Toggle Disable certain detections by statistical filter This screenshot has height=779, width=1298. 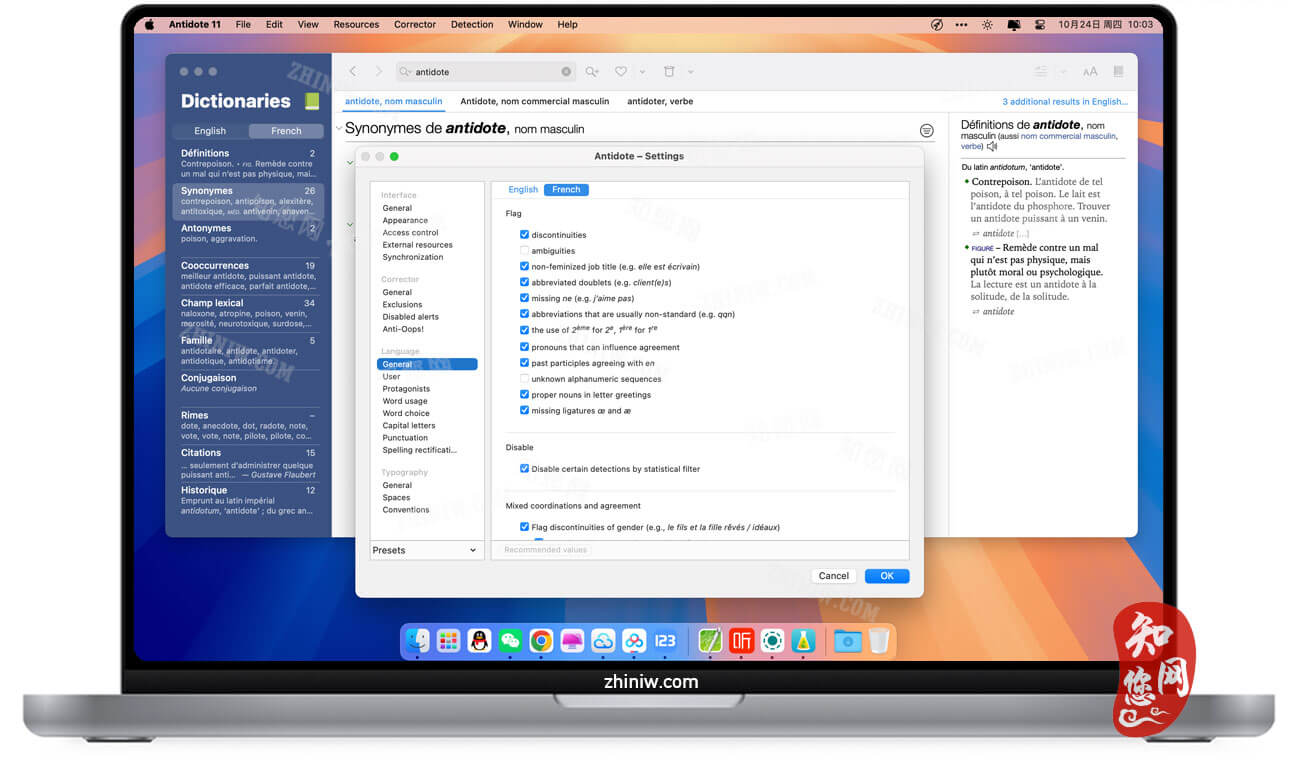(524, 469)
